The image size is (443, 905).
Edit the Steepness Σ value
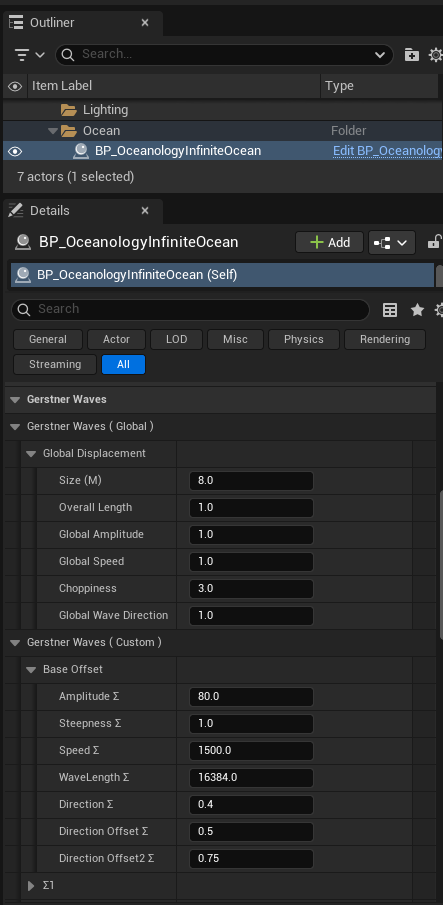pos(251,724)
